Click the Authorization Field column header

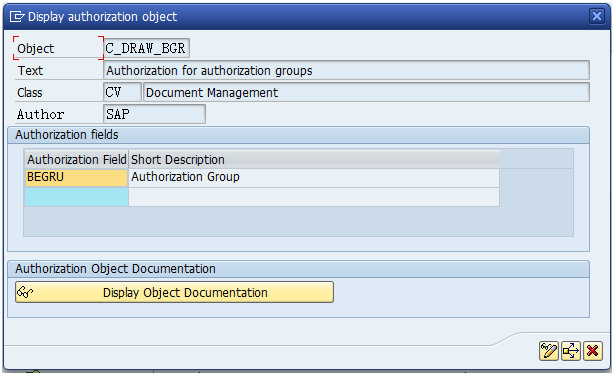click(x=76, y=159)
